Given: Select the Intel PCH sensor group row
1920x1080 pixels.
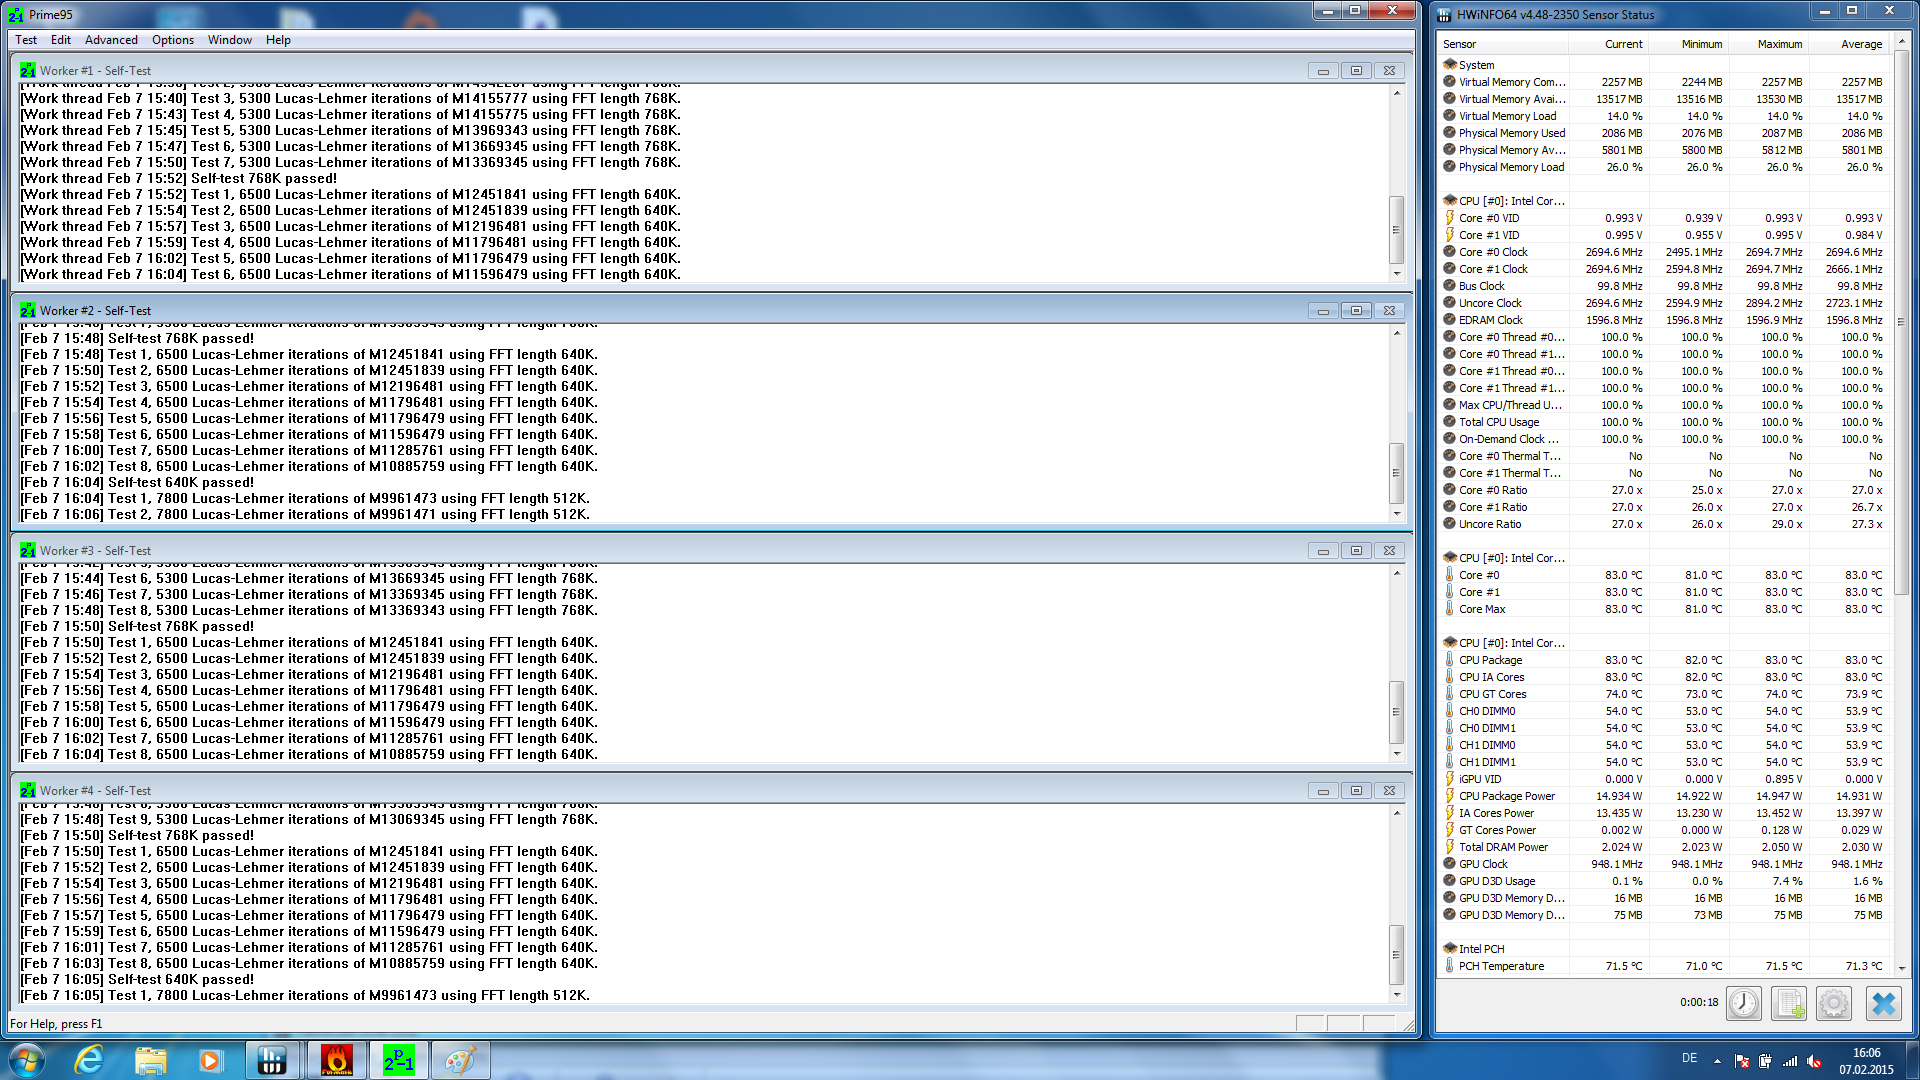Looking at the screenshot, I should 1664,949.
